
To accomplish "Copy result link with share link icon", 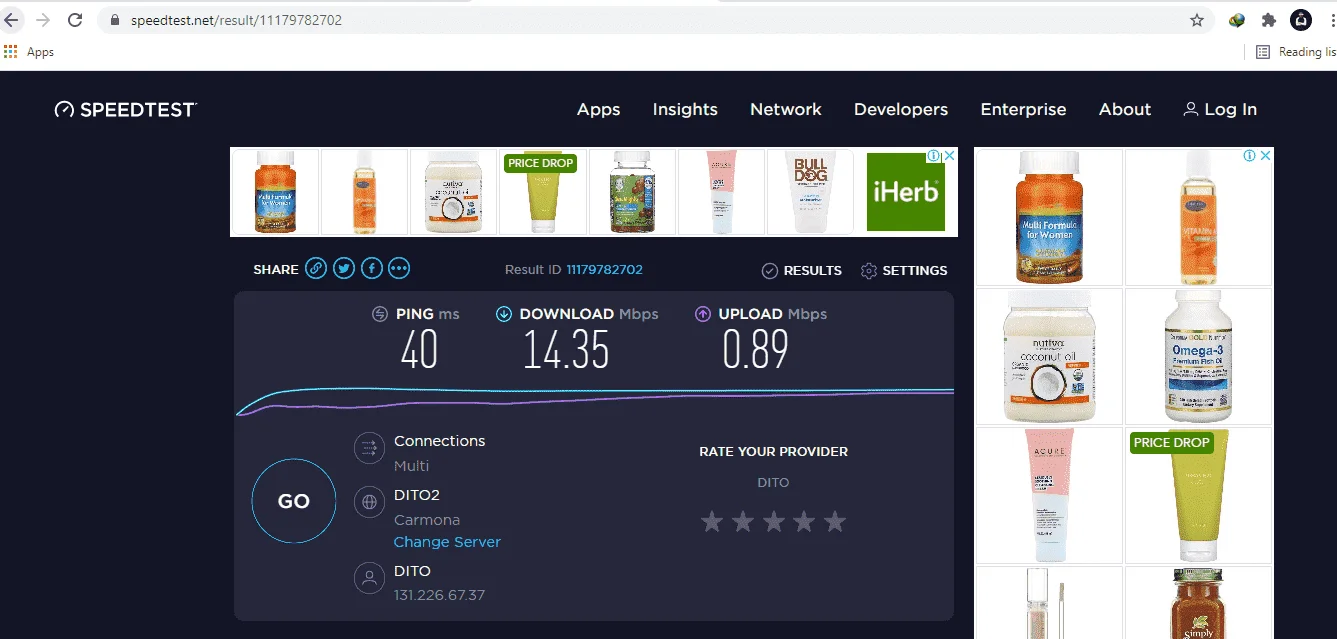I will coord(316,268).
